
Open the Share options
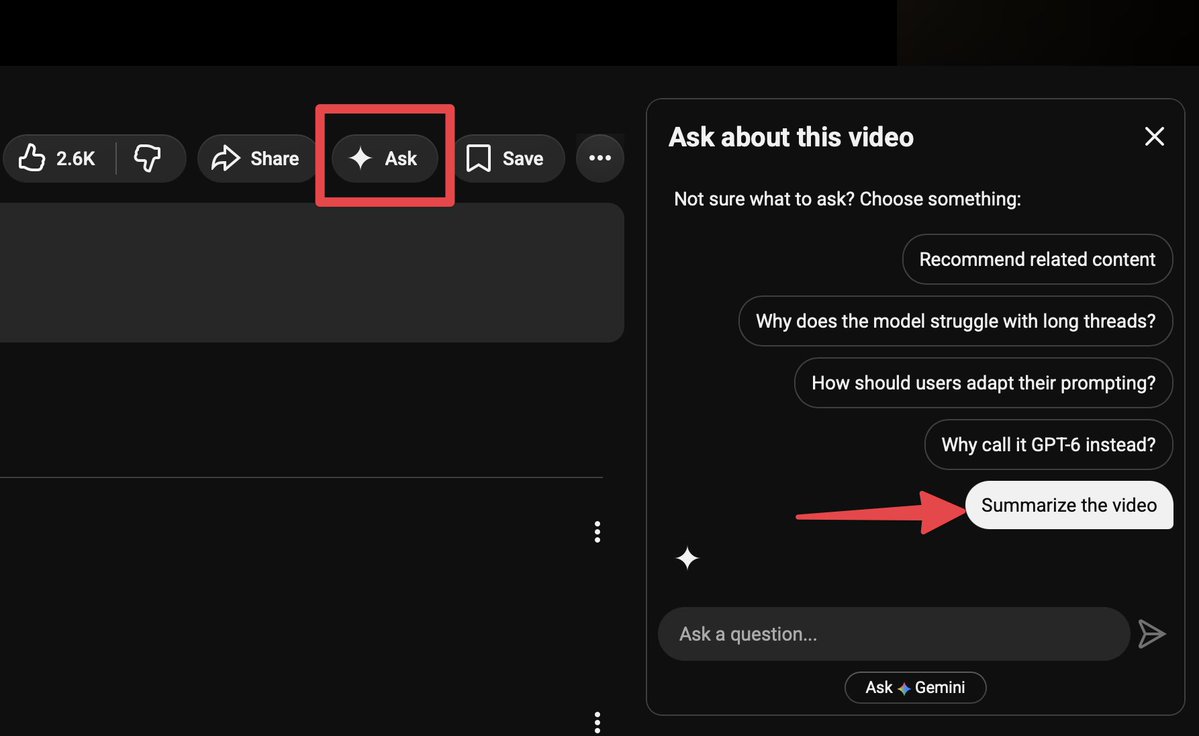point(257,158)
